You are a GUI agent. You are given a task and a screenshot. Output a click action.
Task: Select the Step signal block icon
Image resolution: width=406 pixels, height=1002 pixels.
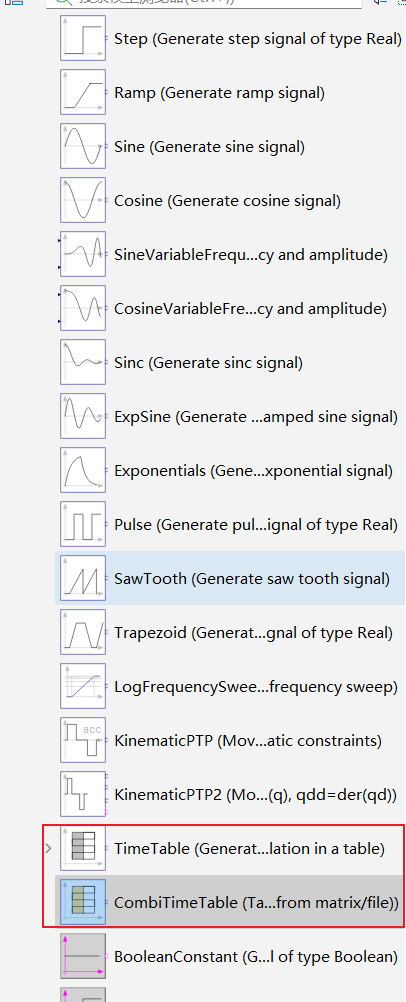pyautogui.click(x=83, y=38)
